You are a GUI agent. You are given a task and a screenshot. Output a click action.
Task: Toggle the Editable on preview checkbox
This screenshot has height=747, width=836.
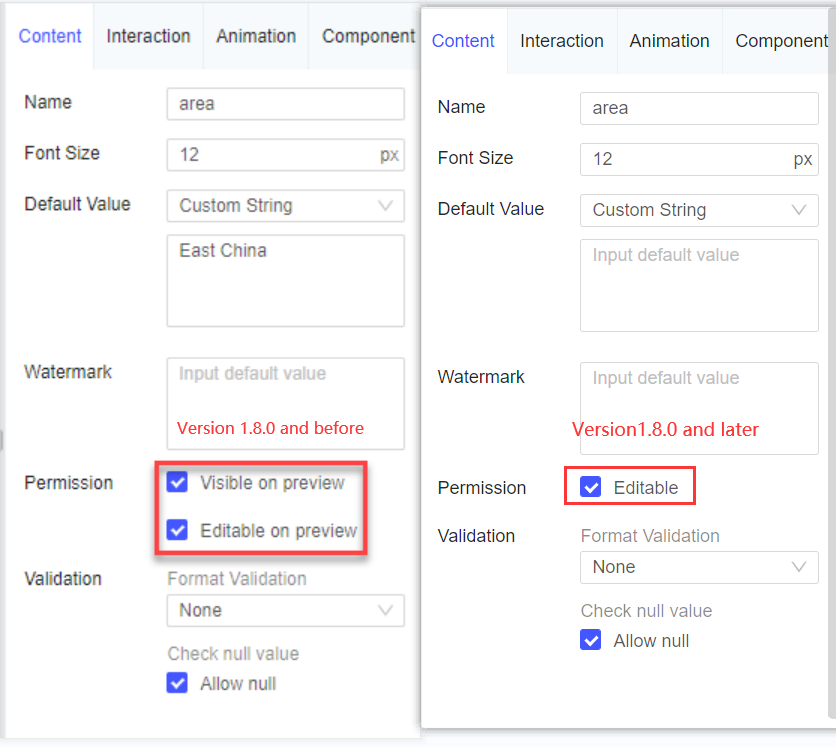click(x=177, y=530)
